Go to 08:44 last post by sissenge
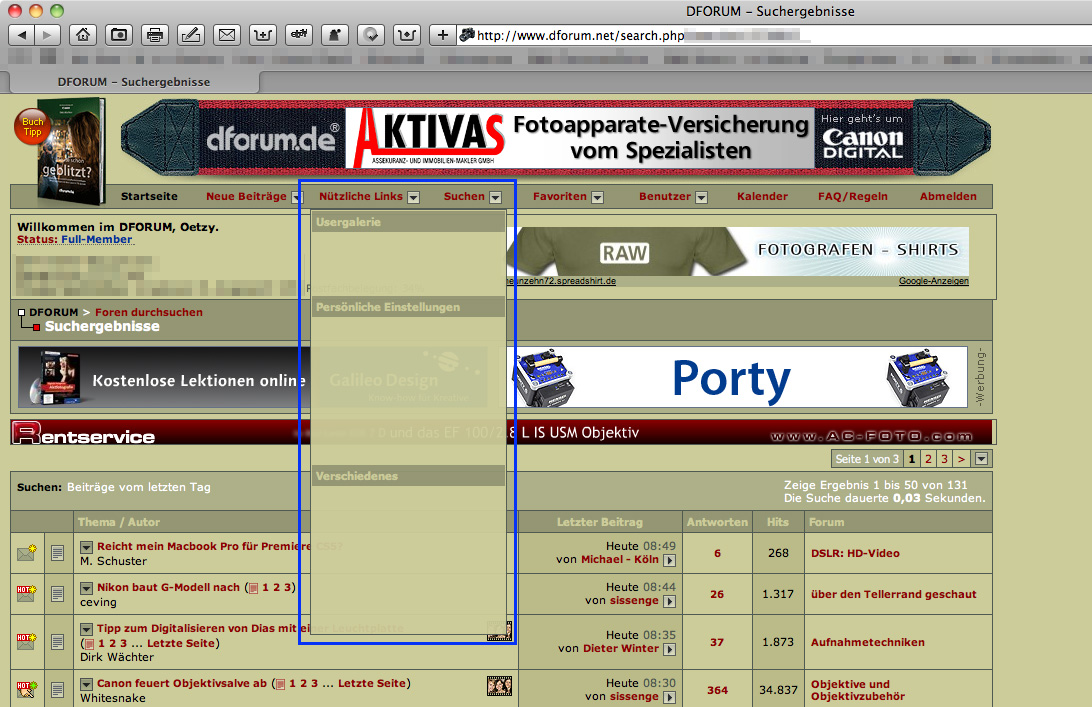 coord(669,601)
